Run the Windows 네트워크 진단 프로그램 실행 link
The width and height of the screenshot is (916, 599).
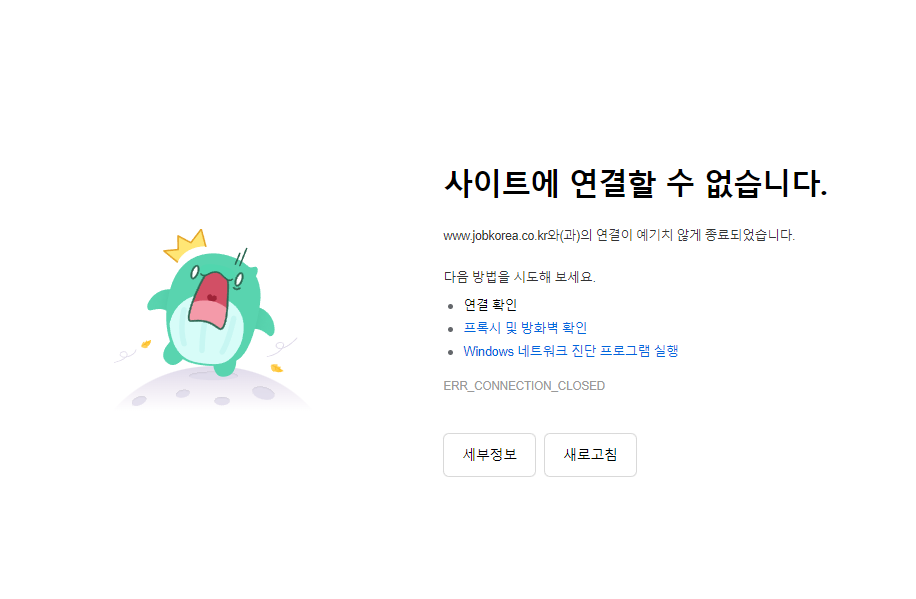[x=571, y=351]
